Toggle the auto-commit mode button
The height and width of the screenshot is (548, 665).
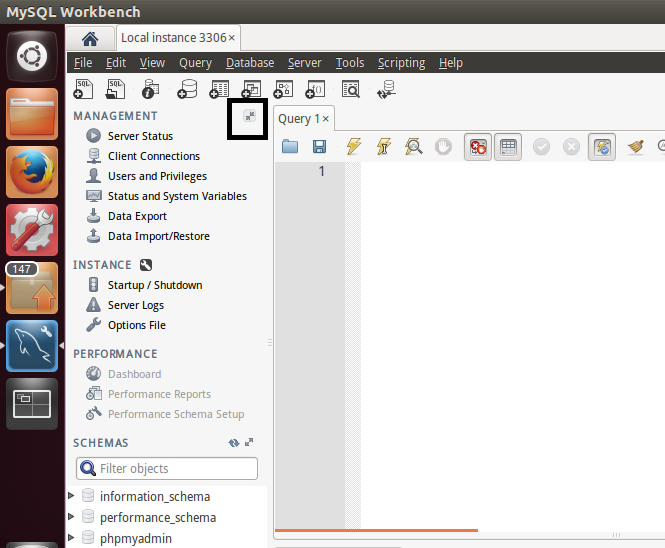tap(602, 147)
